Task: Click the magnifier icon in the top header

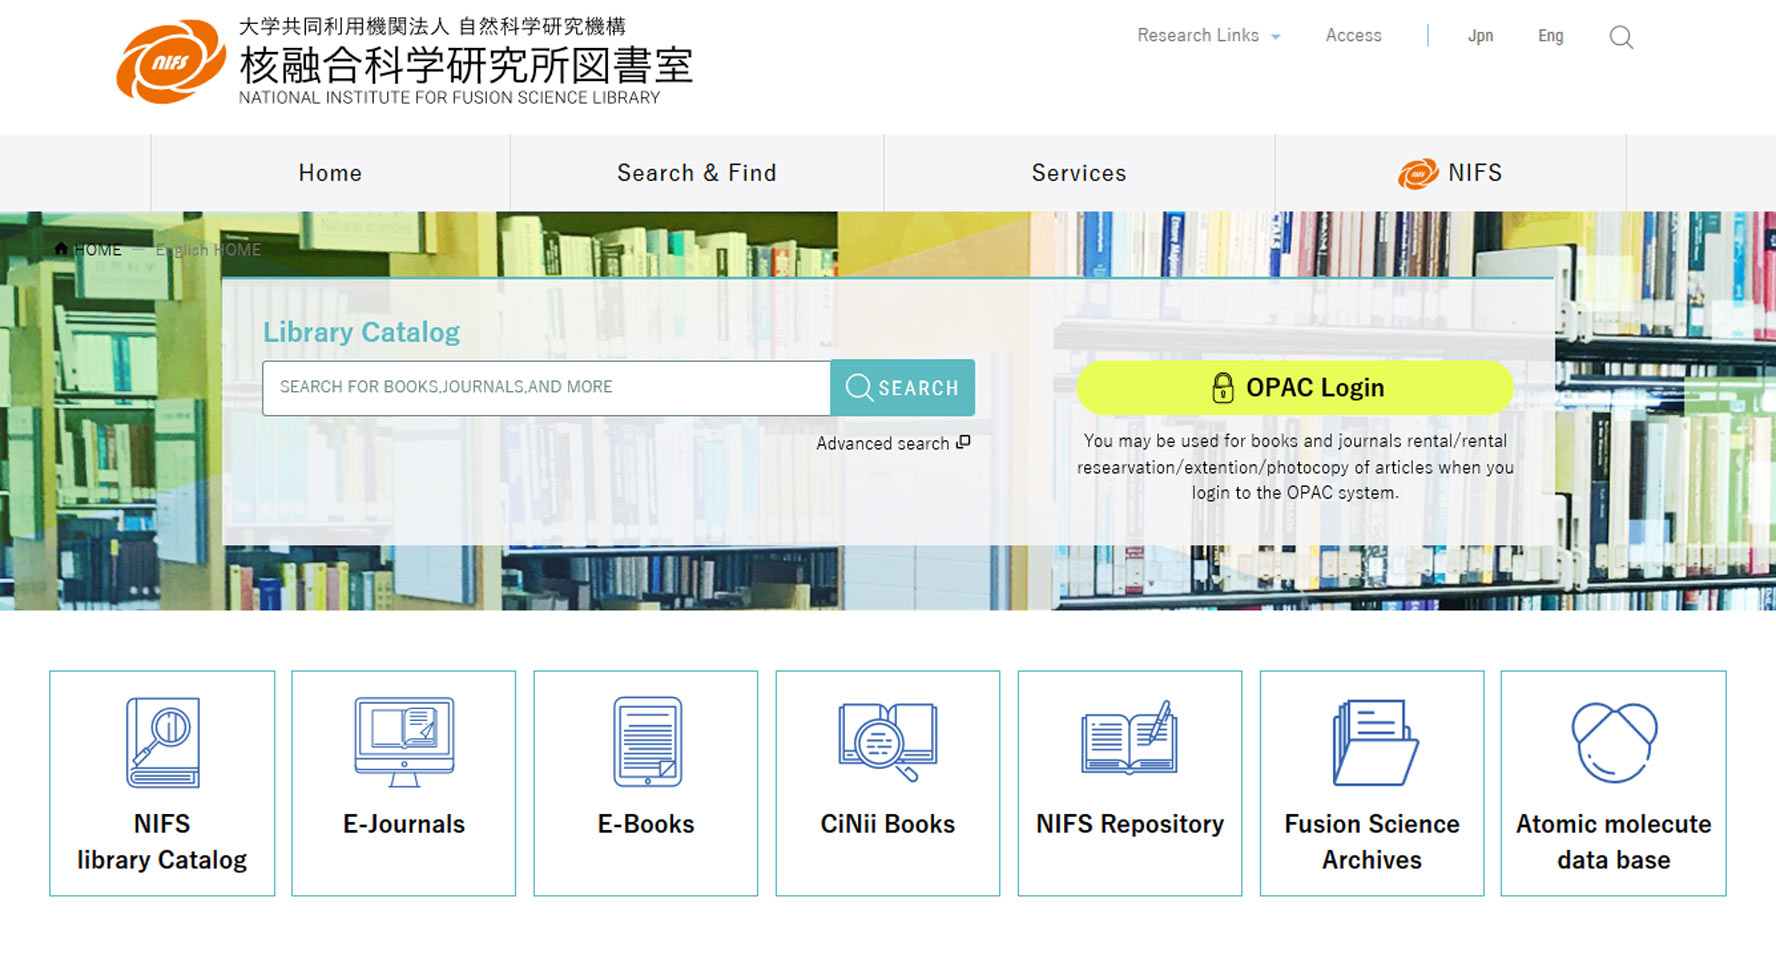Action: coord(1621,37)
